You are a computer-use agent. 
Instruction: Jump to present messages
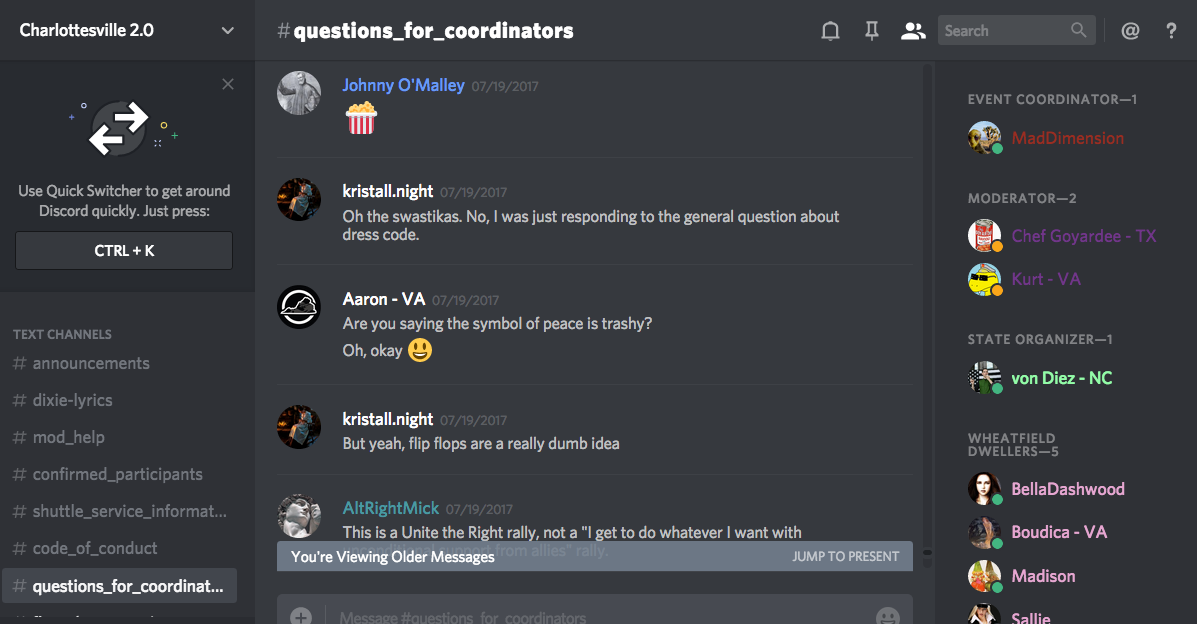(x=845, y=556)
